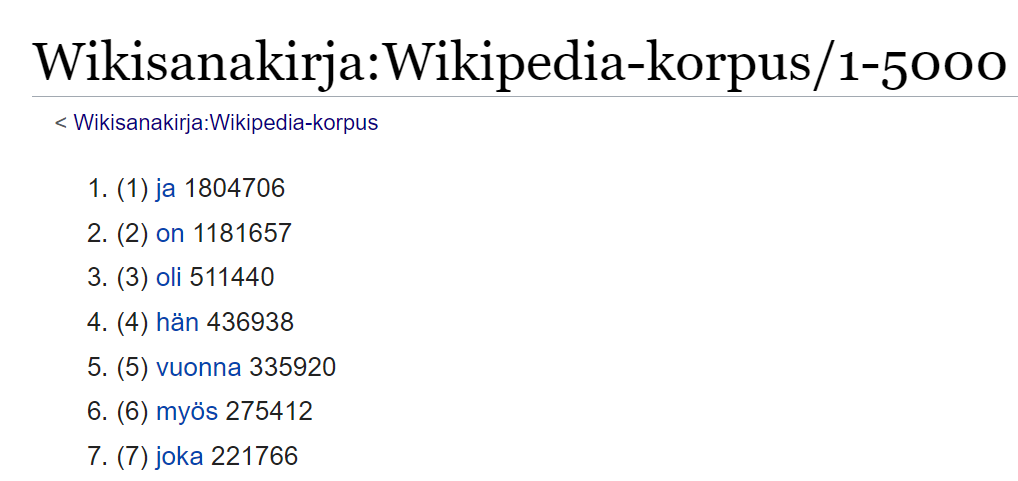This screenshot has height=481, width=1018.
Task: Click the rank marker (4) before hän
Action: (132, 322)
